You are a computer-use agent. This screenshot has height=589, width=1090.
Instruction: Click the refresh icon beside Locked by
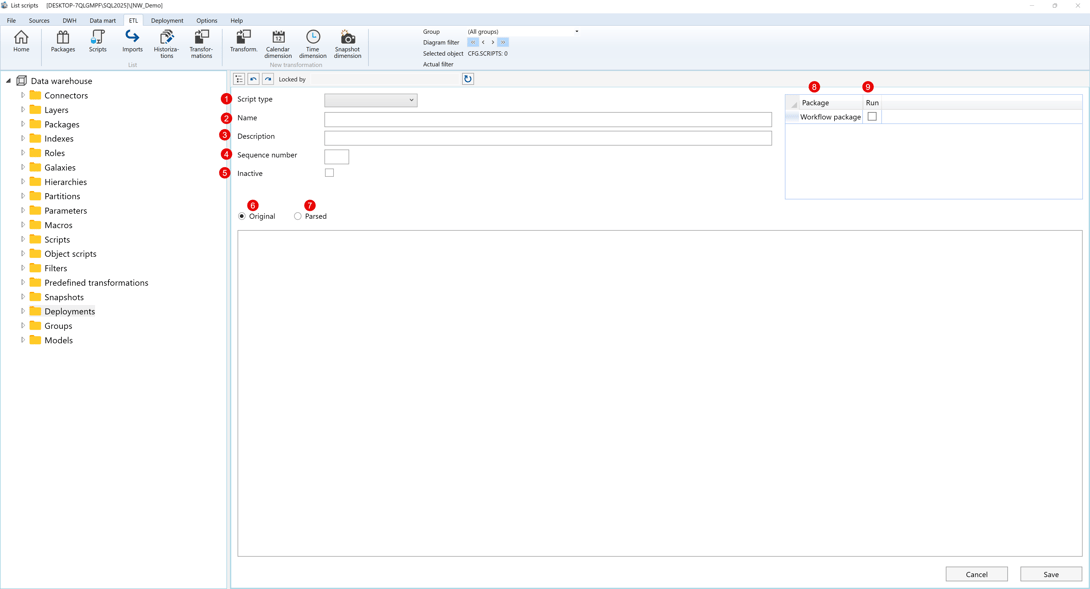point(468,79)
